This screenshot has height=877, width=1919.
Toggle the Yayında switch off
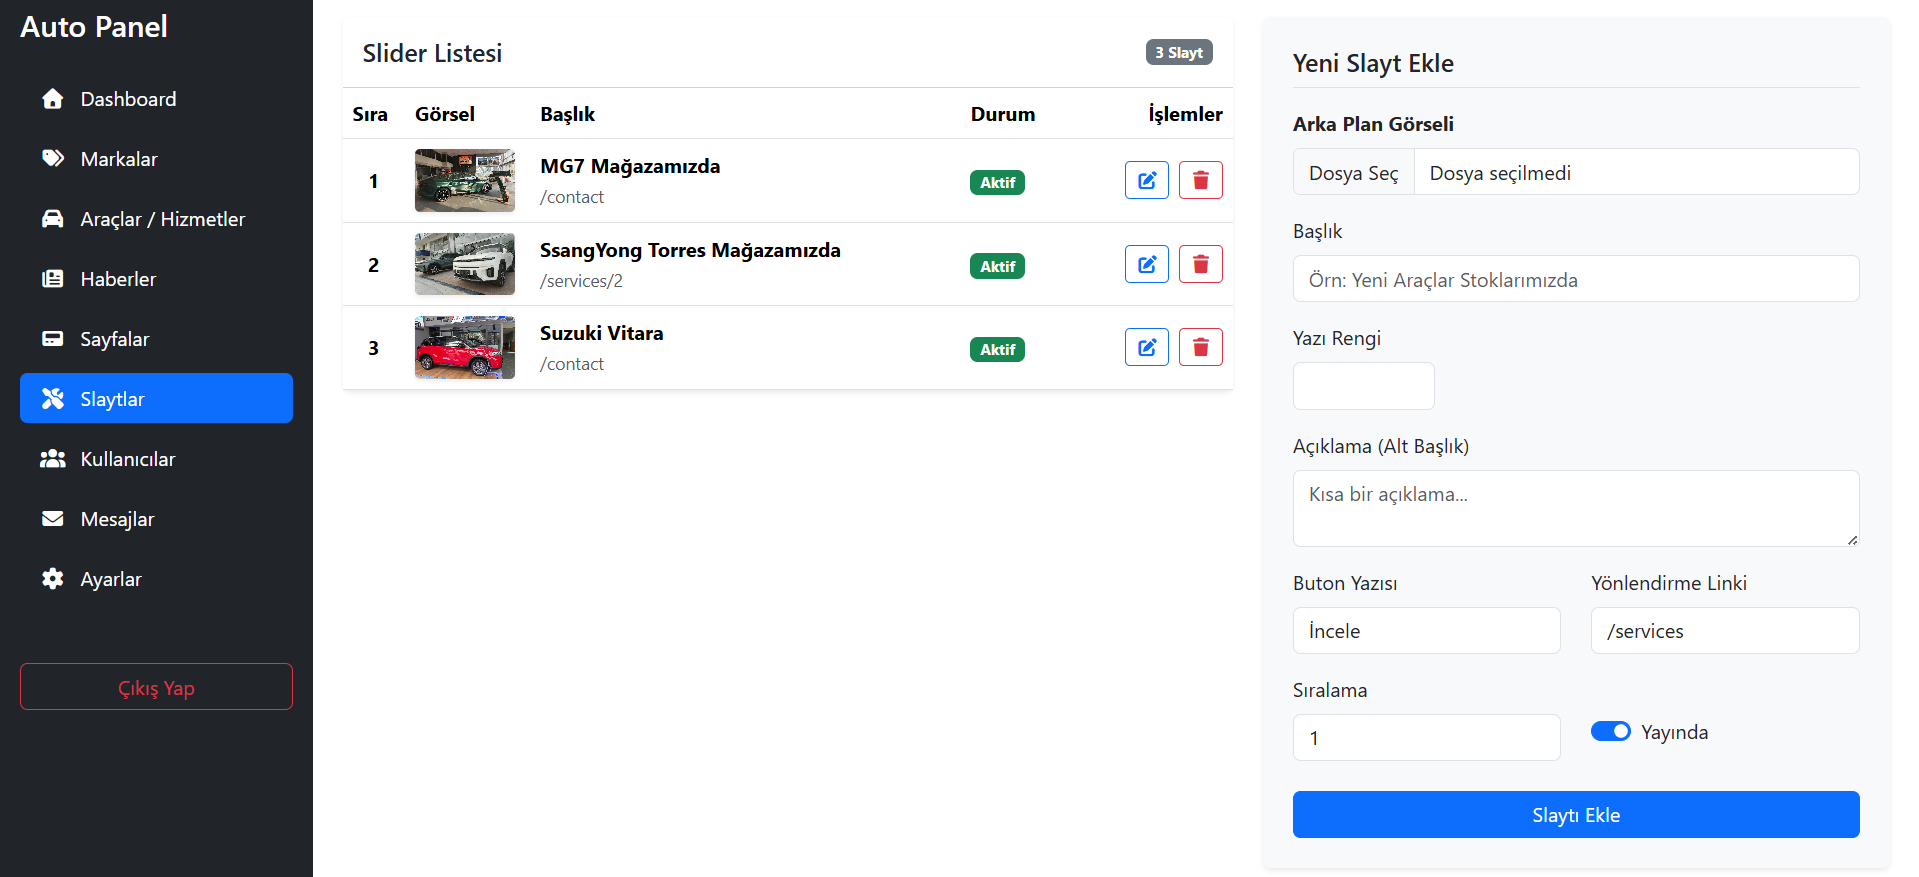tap(1610, 732)
